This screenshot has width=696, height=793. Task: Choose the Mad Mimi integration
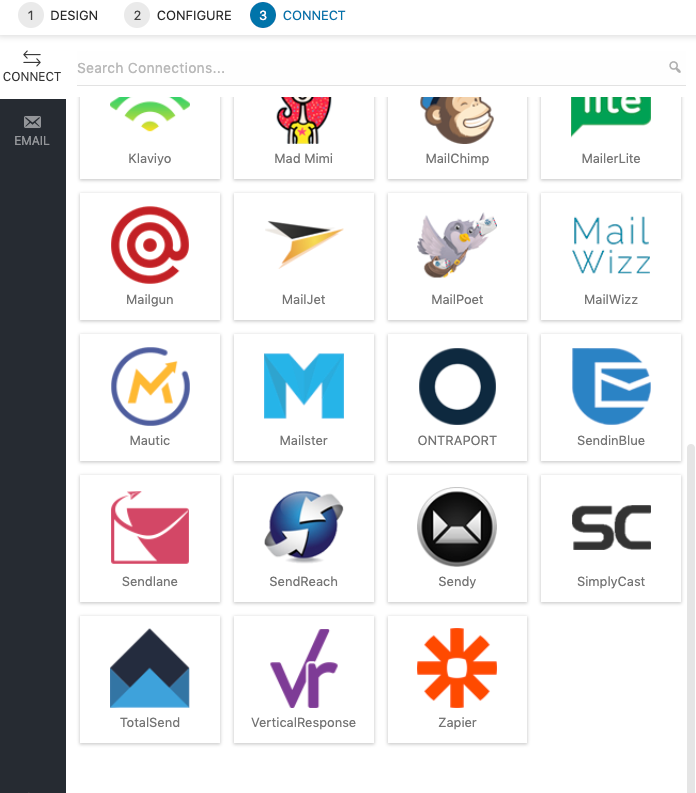(303, 138)
